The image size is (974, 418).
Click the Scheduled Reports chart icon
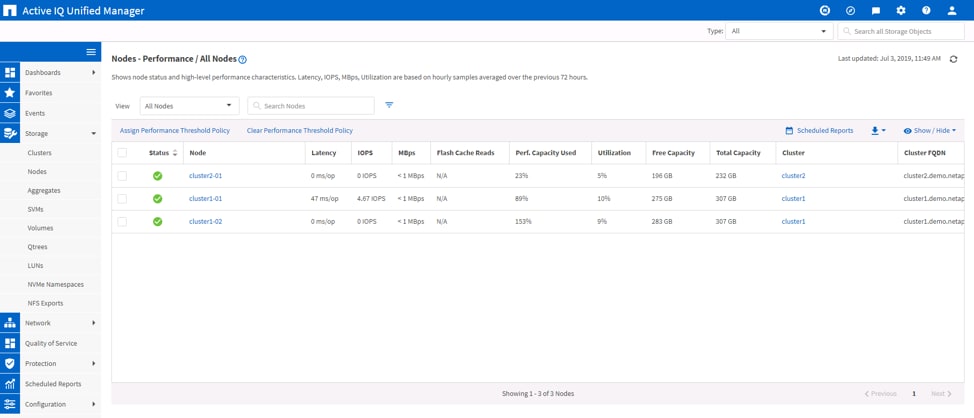9,384
